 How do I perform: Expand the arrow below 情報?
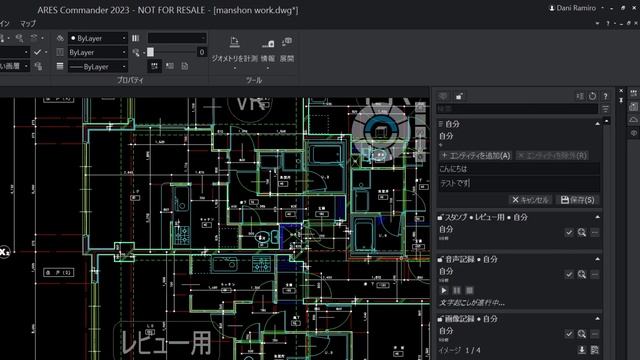click(268, 68)
